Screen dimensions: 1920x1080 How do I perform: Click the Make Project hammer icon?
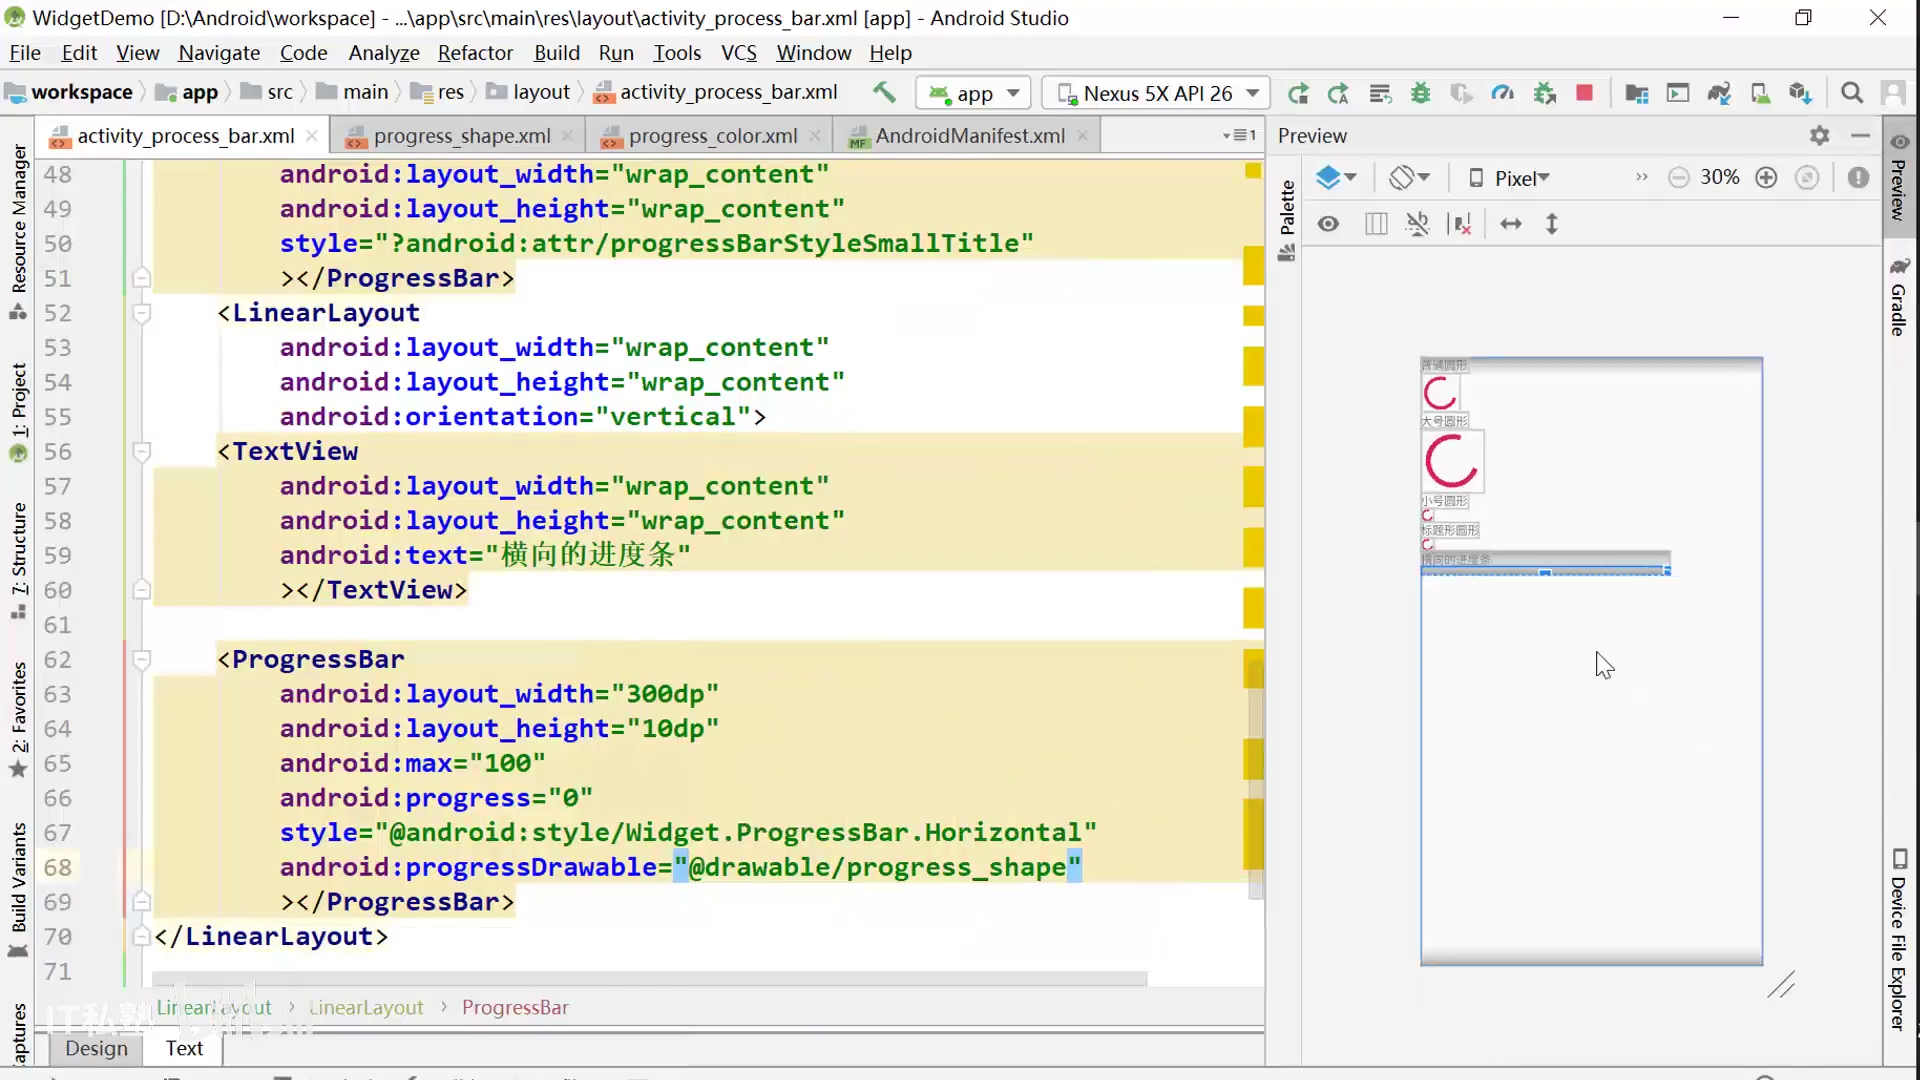point(884,93)
